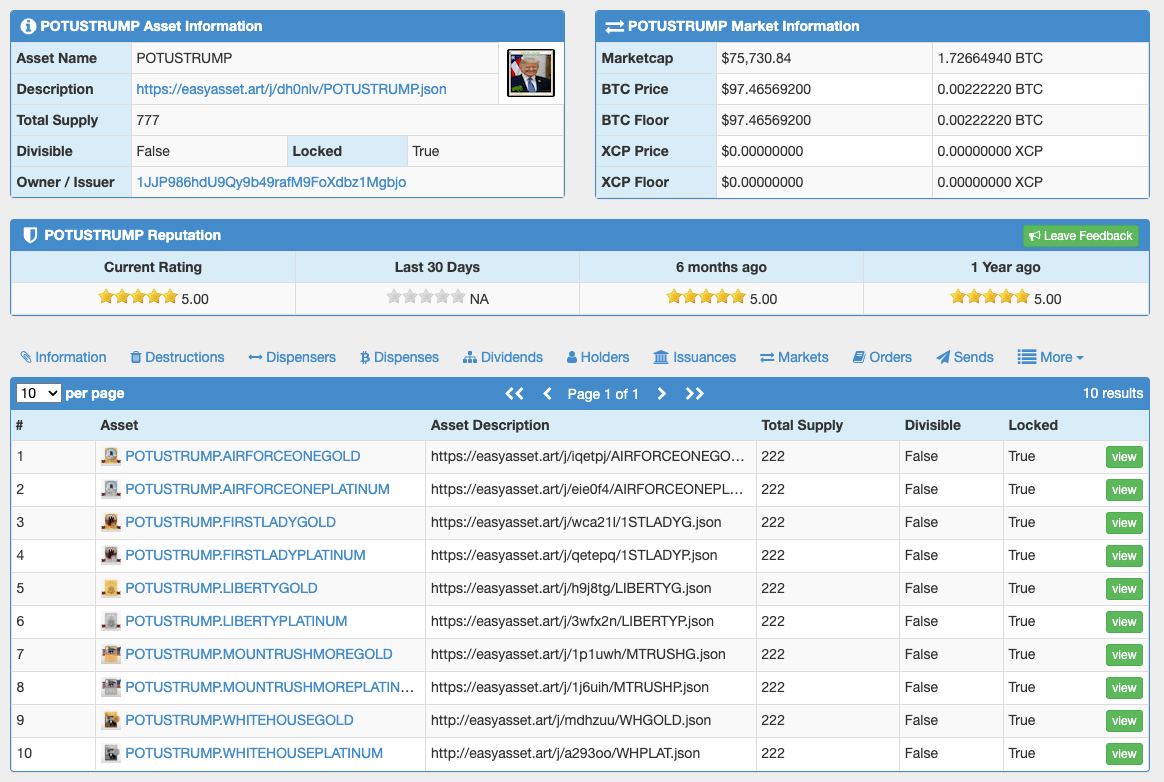Select the AIRFORCEONEGO… description URL cell
The image size is (1164, 782).
coord(587,456)
